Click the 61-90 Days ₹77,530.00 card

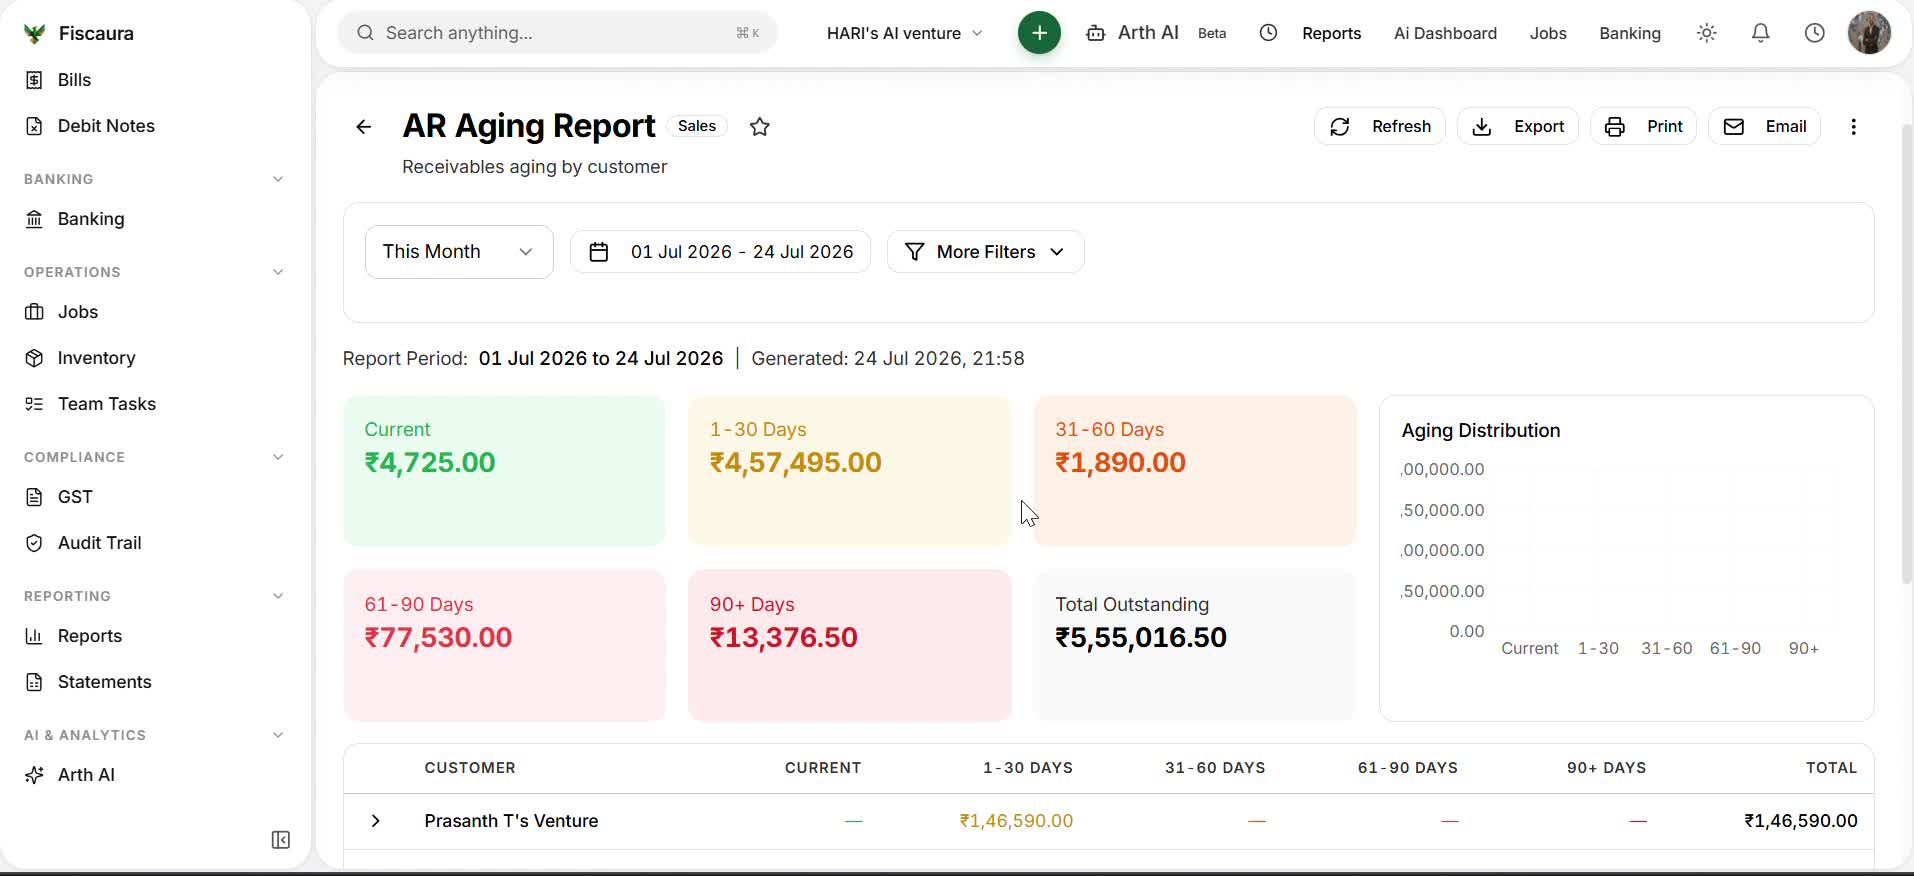click(504, 646)
